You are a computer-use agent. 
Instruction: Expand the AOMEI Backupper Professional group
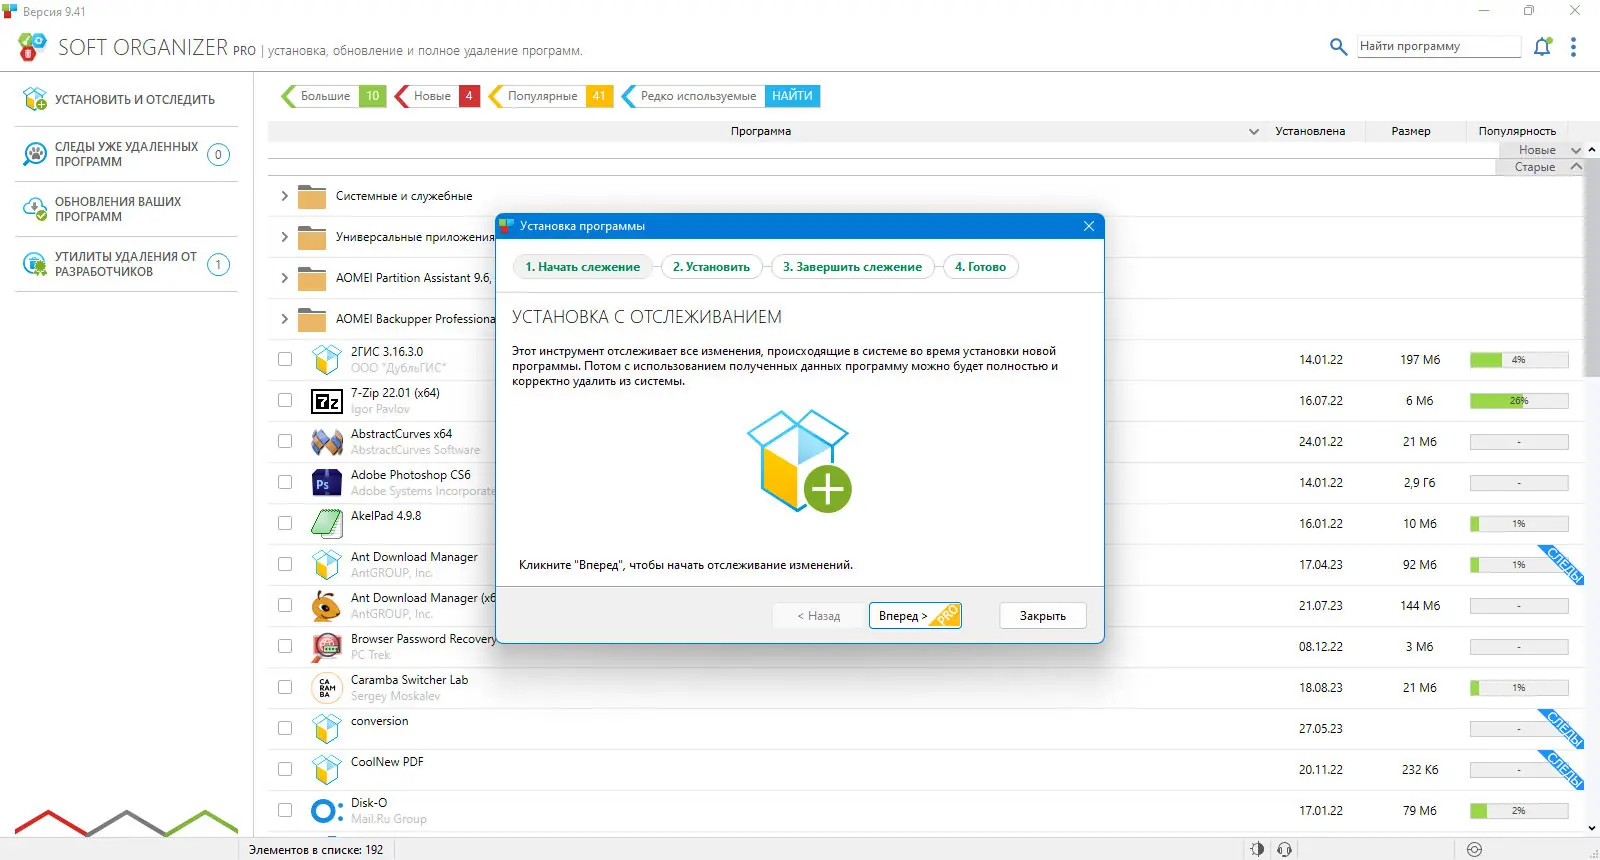point(284,319)
